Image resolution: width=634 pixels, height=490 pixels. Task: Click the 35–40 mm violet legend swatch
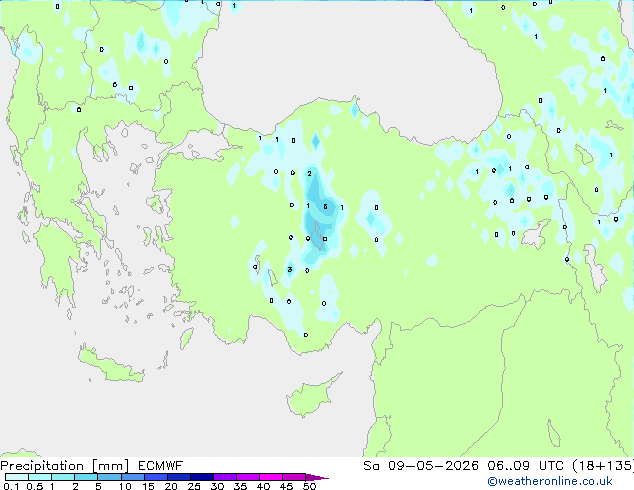(247, 477)
